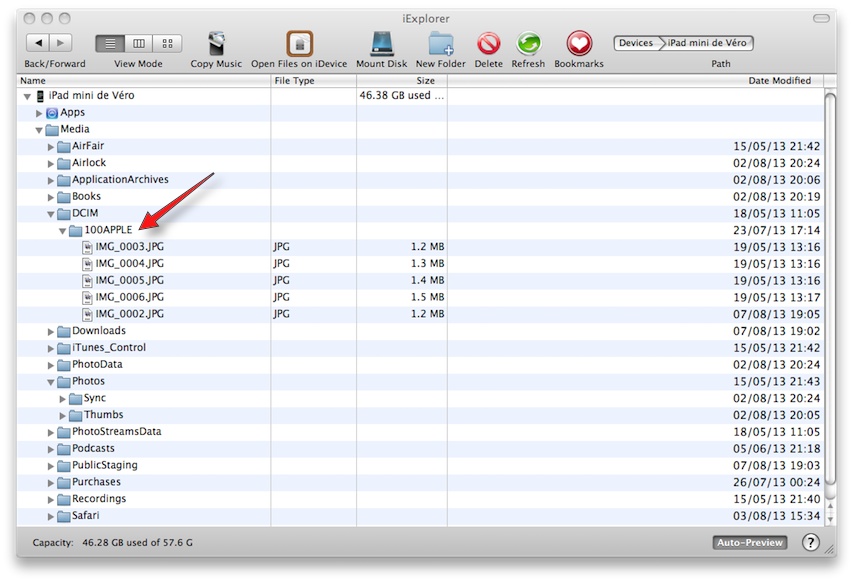The width and height of the screenshot is (854, 582).
Task: Select the IMG_0006.JPG file icon
Action: pyautogui.click(x=87, y=298)
